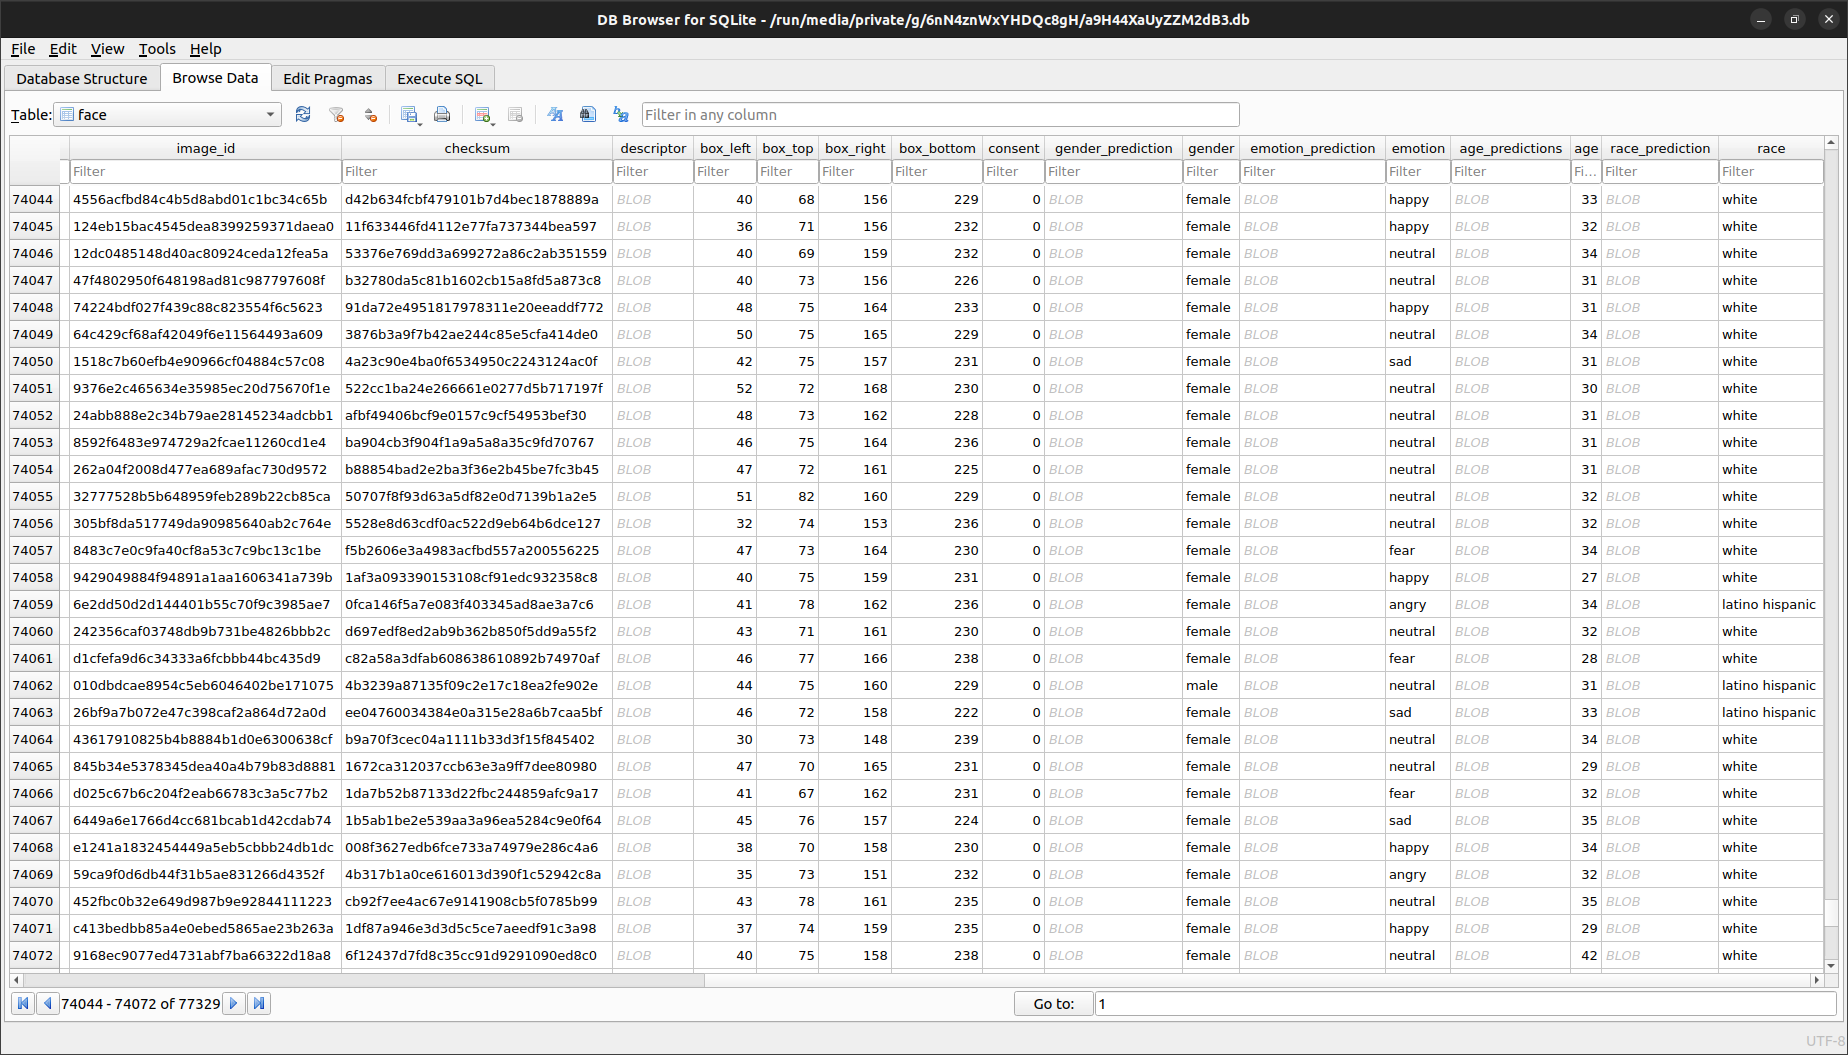The width and height of the screenshot is (1848, 1055).
Task: Open the Help menu
Action: point(205,49)
